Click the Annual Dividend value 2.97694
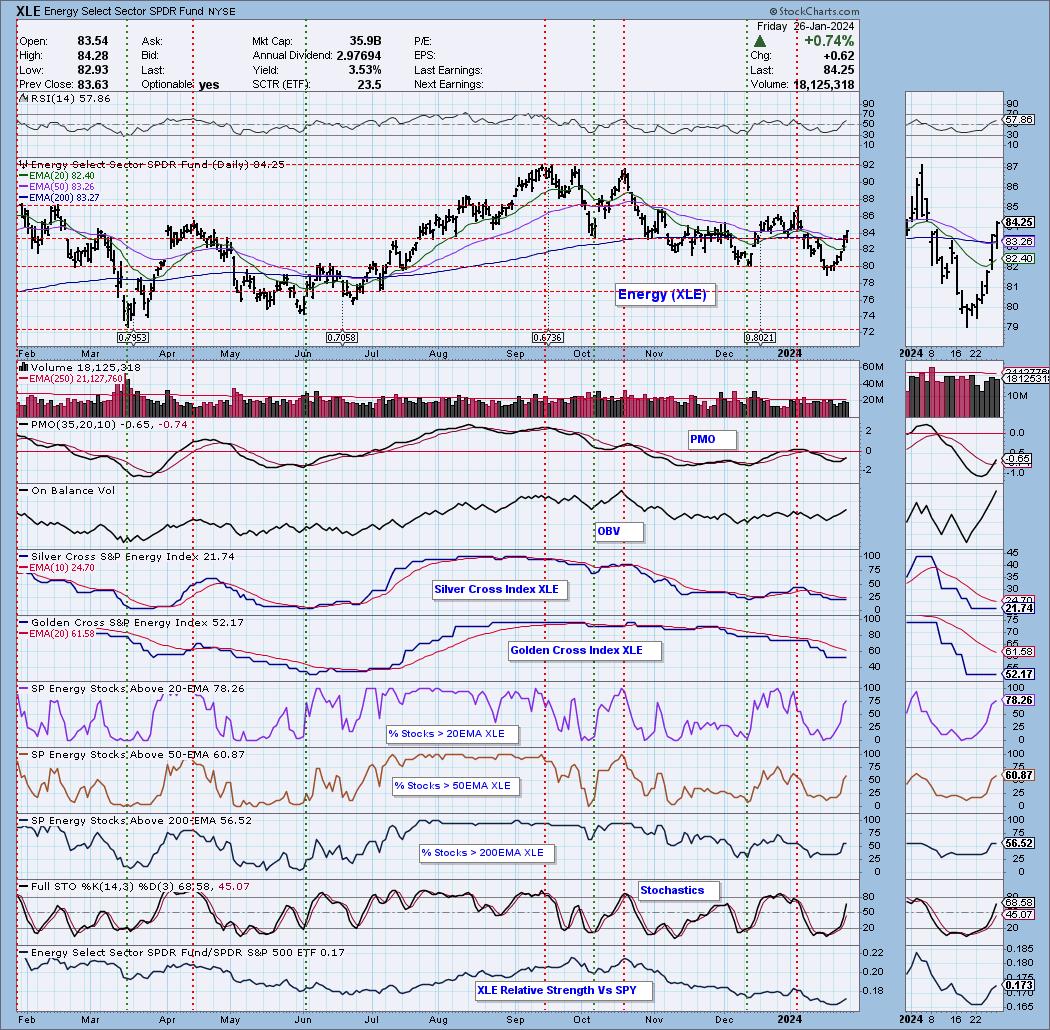This screenshot has width=1050, height=1030. pyautogui.click(x=359, y=56)
